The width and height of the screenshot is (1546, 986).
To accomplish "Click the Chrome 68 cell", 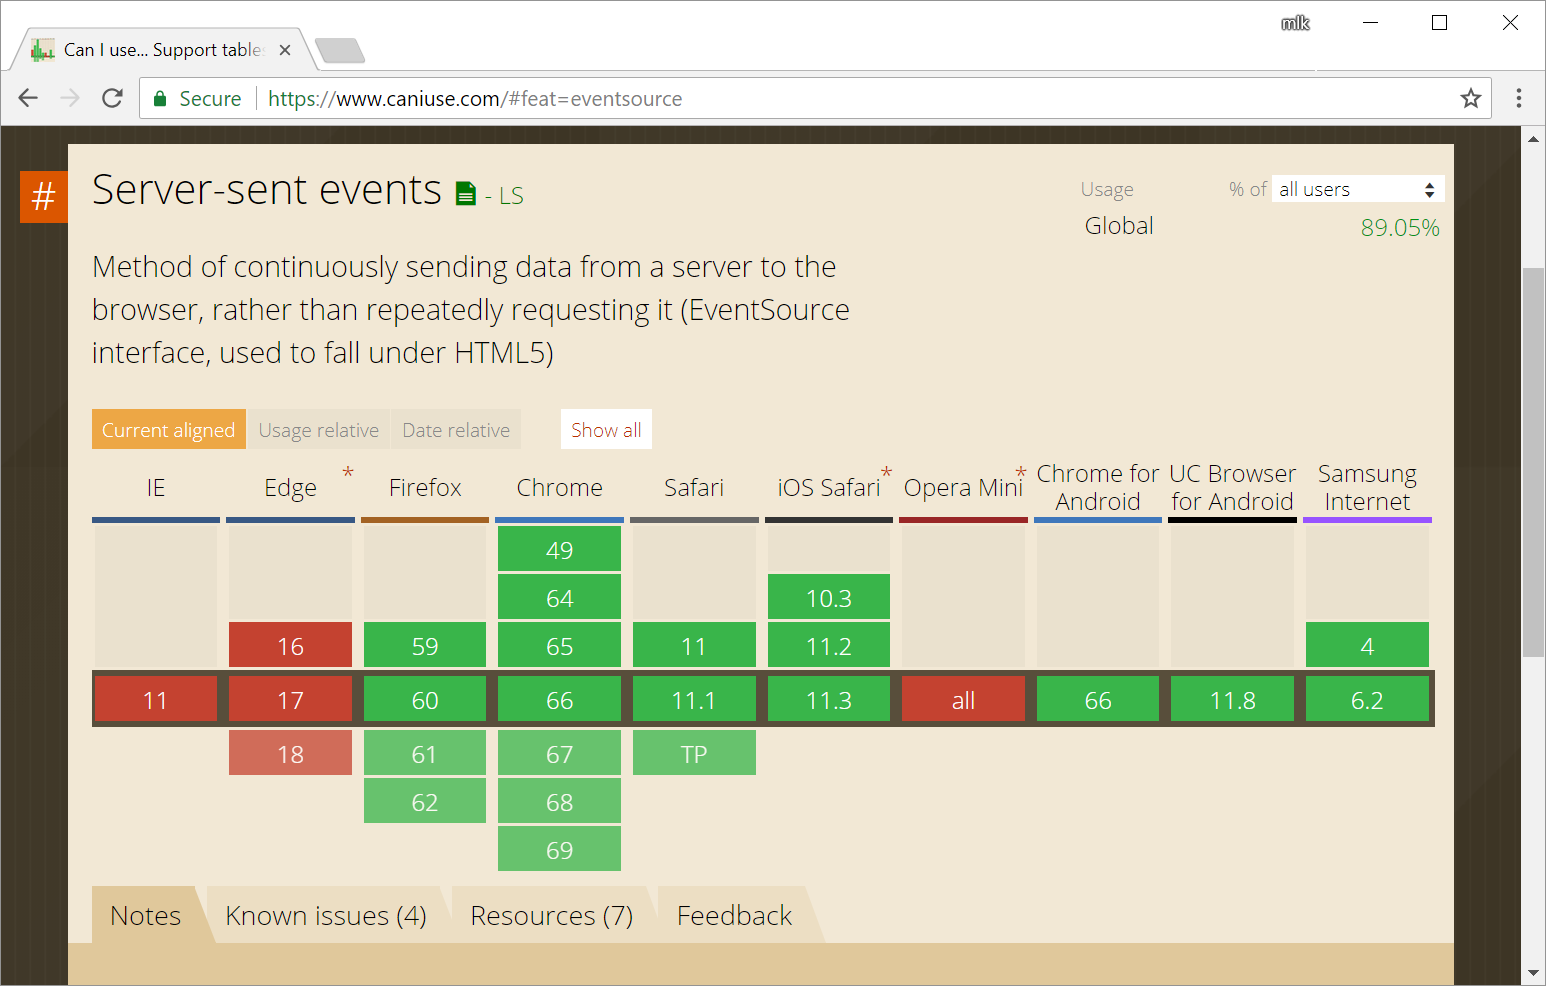I will 559,801.
